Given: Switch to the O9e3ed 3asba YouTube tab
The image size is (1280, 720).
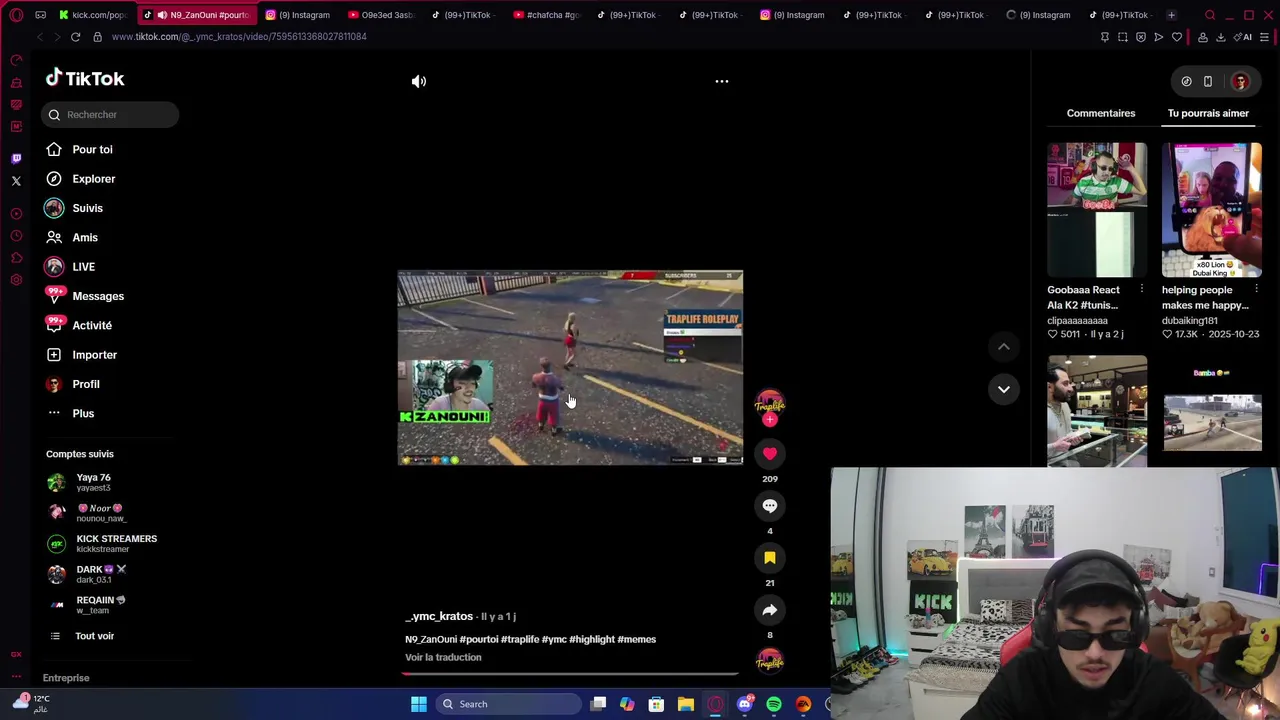Looking at the screenshot, I should pyautogui.click(x=380, y=15).
